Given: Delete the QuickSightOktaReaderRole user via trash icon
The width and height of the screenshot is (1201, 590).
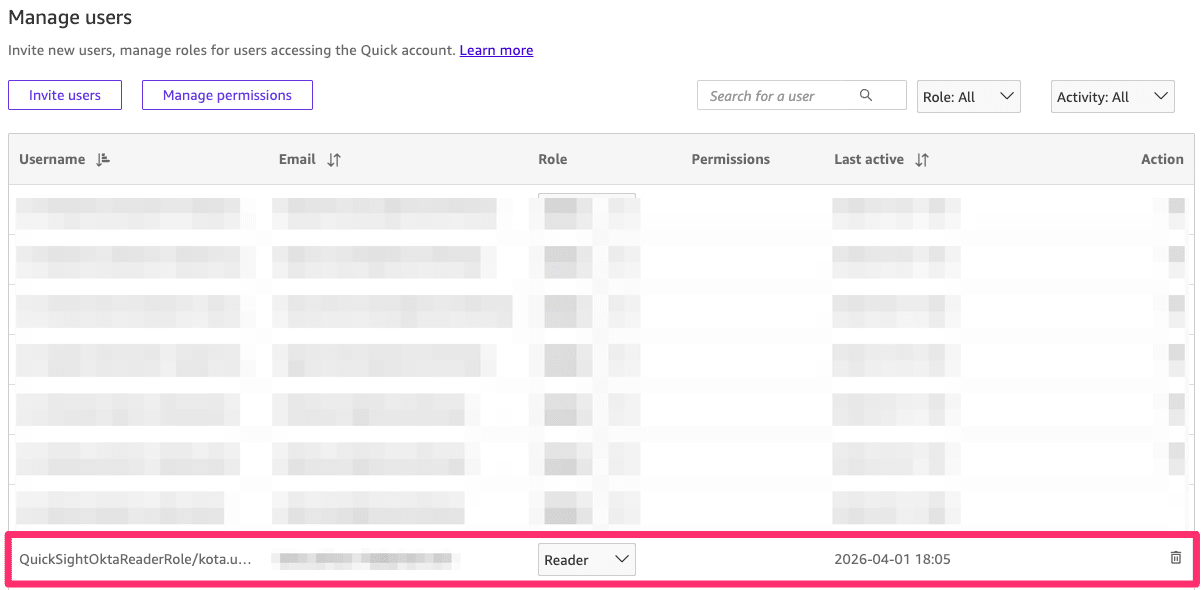Looking at the screenshot, I should point(1175,558).
